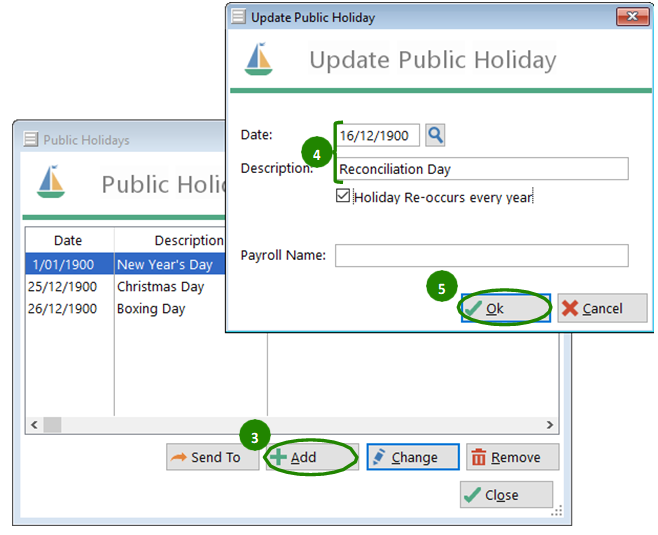Toggle Holiday Re-occurs every year checkbox
The image size is (658, 535).
[343, 196]
